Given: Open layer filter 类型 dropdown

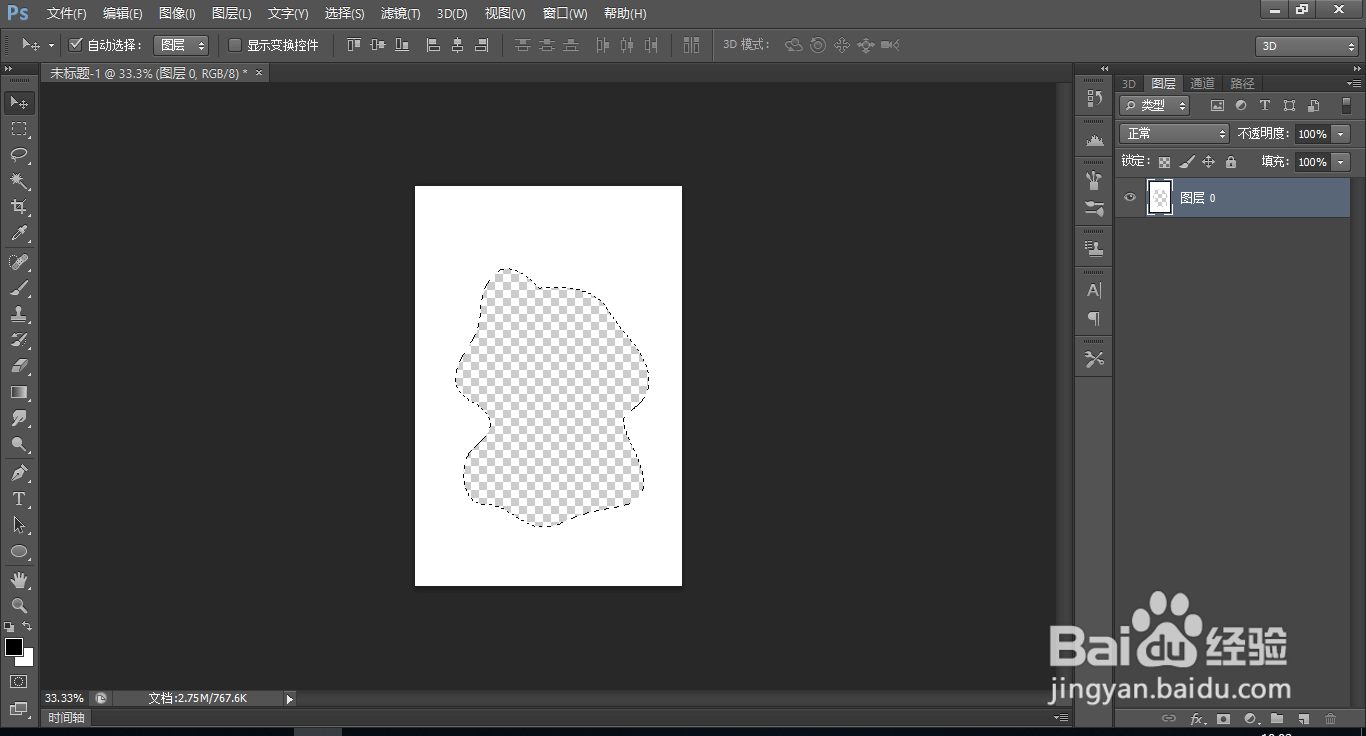Looking at the screenshot, I should [1154, 105].
